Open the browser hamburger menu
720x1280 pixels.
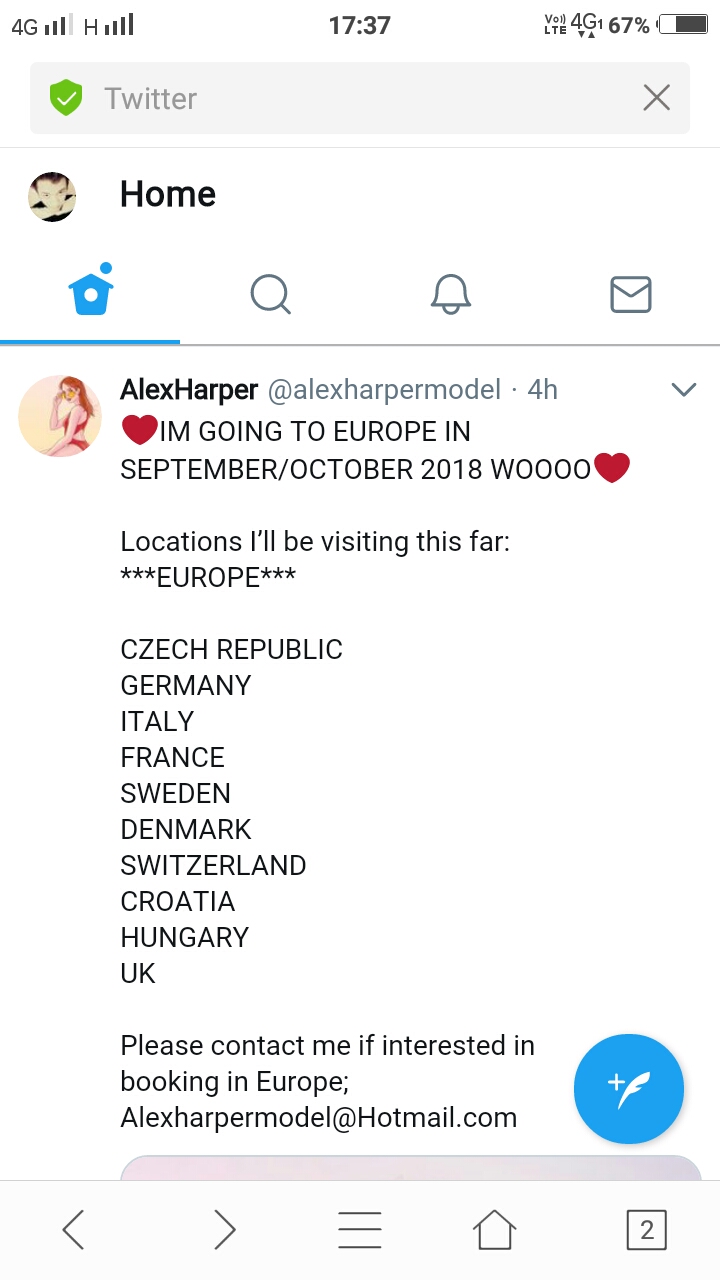(360, 1230)
